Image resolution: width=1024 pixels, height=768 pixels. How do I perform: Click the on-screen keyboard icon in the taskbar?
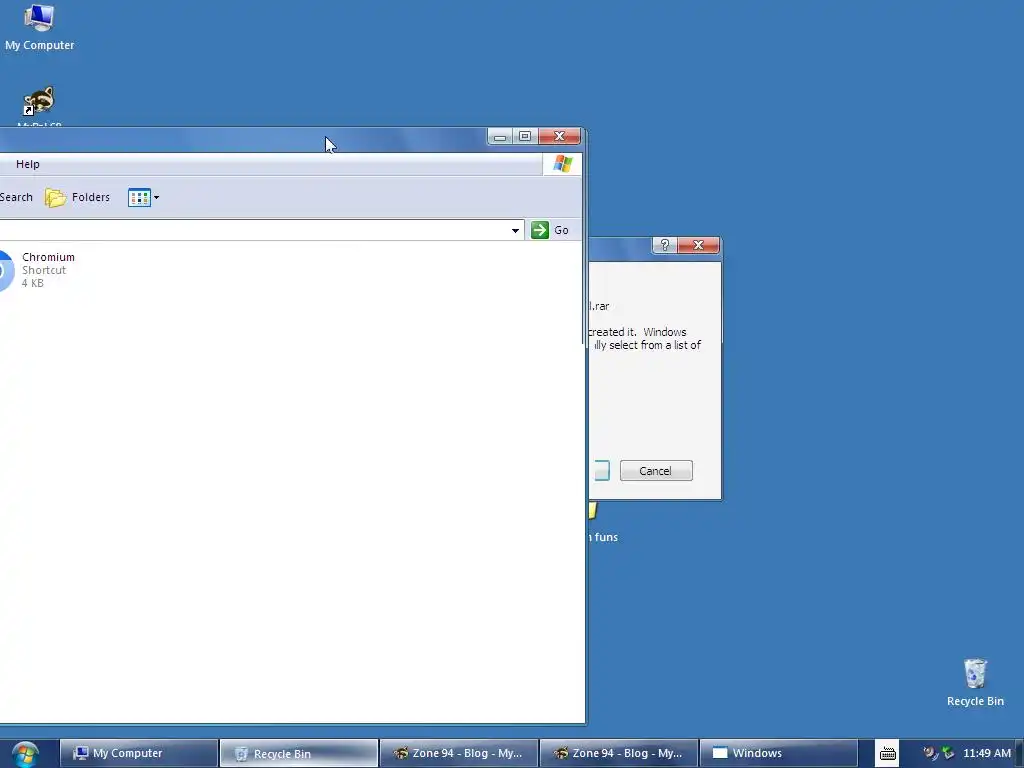887,754
